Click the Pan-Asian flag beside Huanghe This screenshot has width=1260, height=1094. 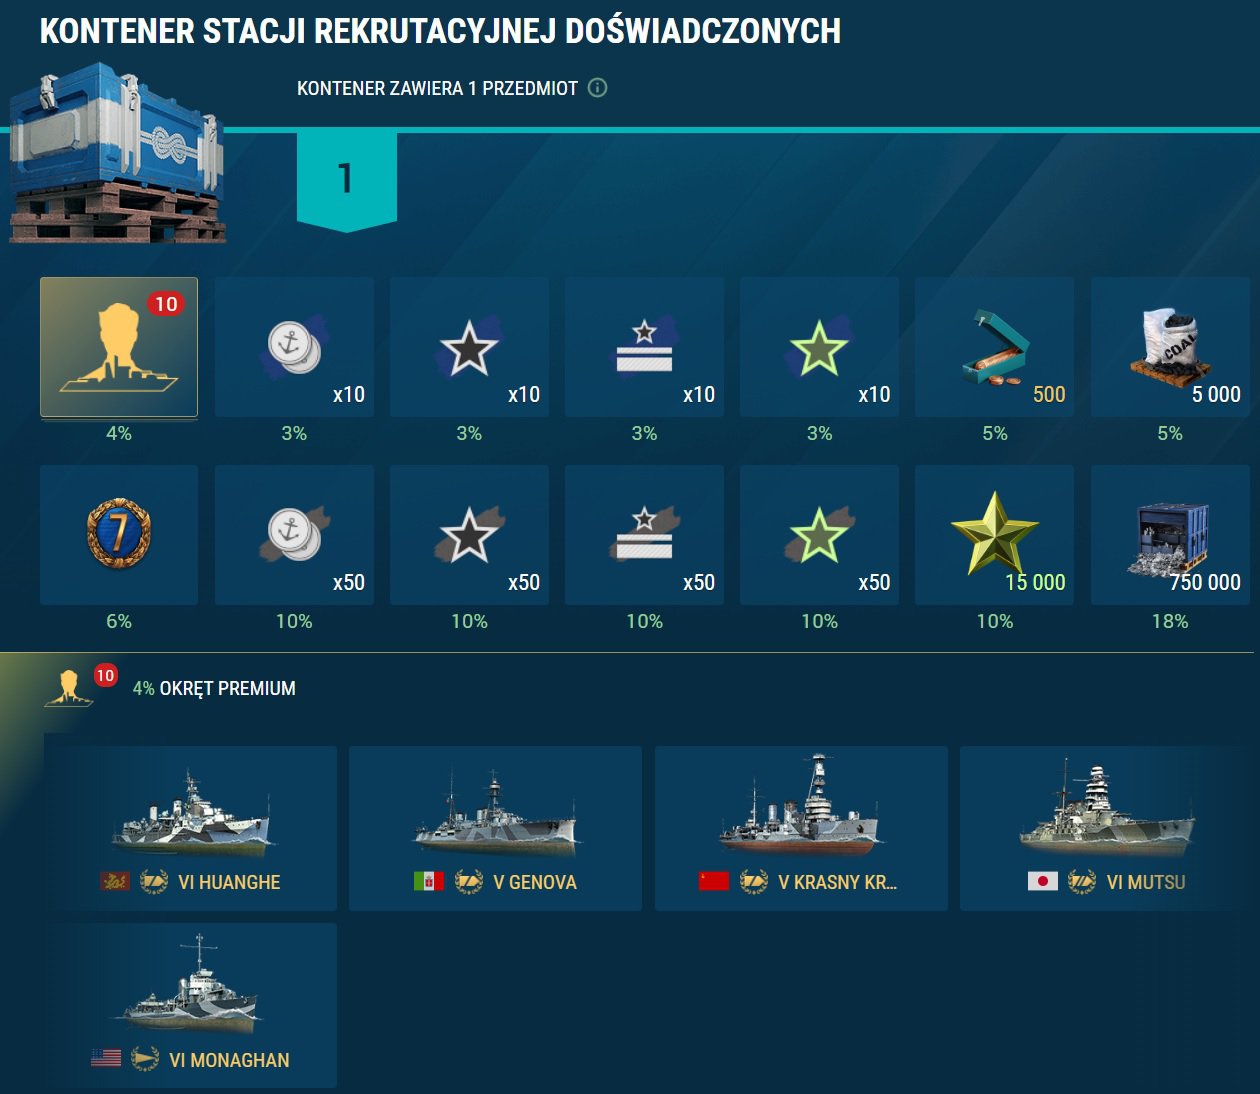[115, 881]
